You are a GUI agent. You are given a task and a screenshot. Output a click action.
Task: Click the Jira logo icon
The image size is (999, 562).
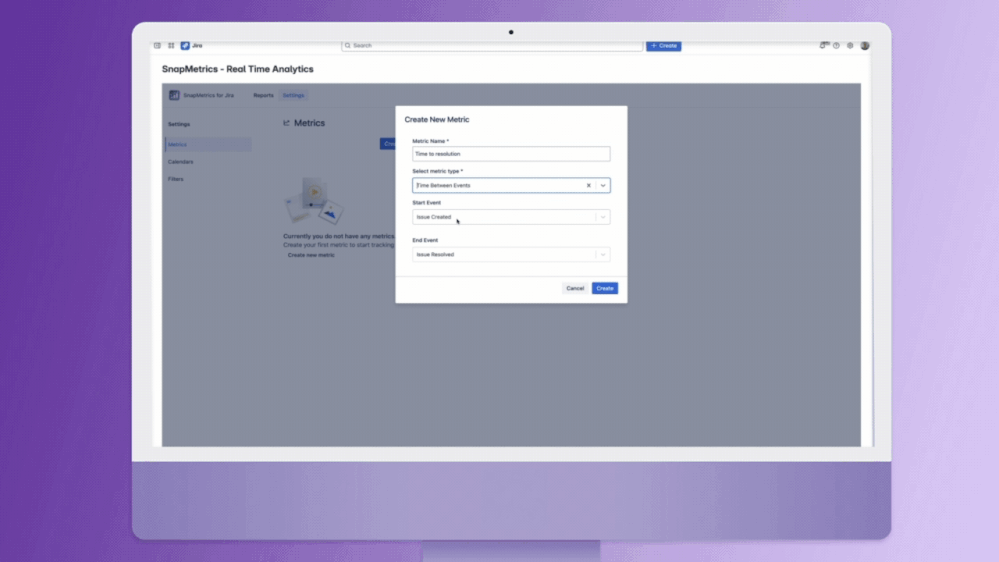point(185,46)
